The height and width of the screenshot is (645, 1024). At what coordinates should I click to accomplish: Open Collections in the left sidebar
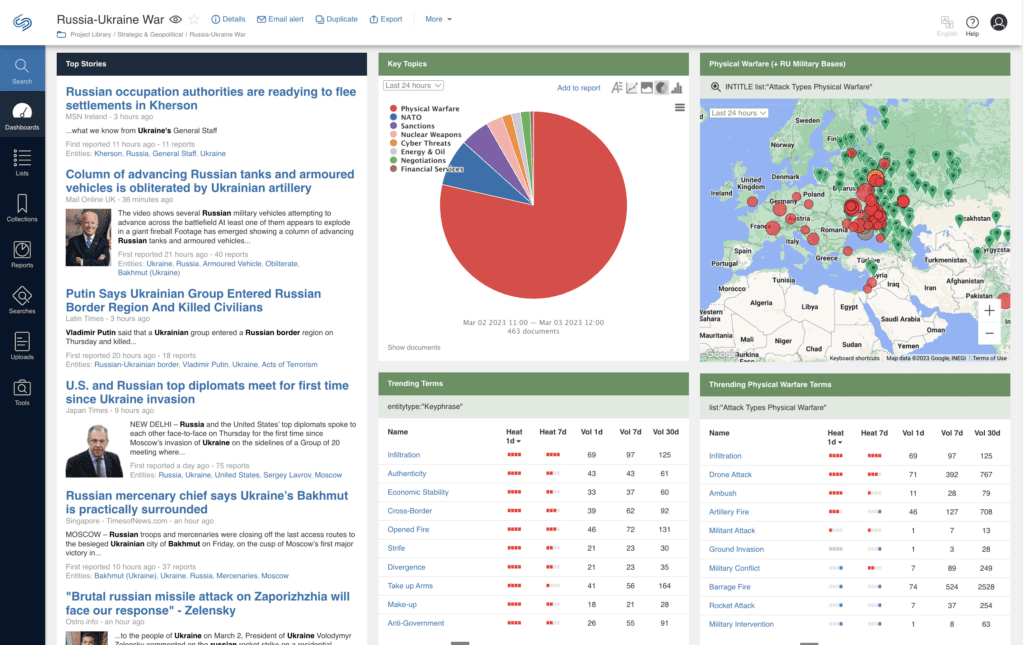pyautogui.click(x=22, y=208)
